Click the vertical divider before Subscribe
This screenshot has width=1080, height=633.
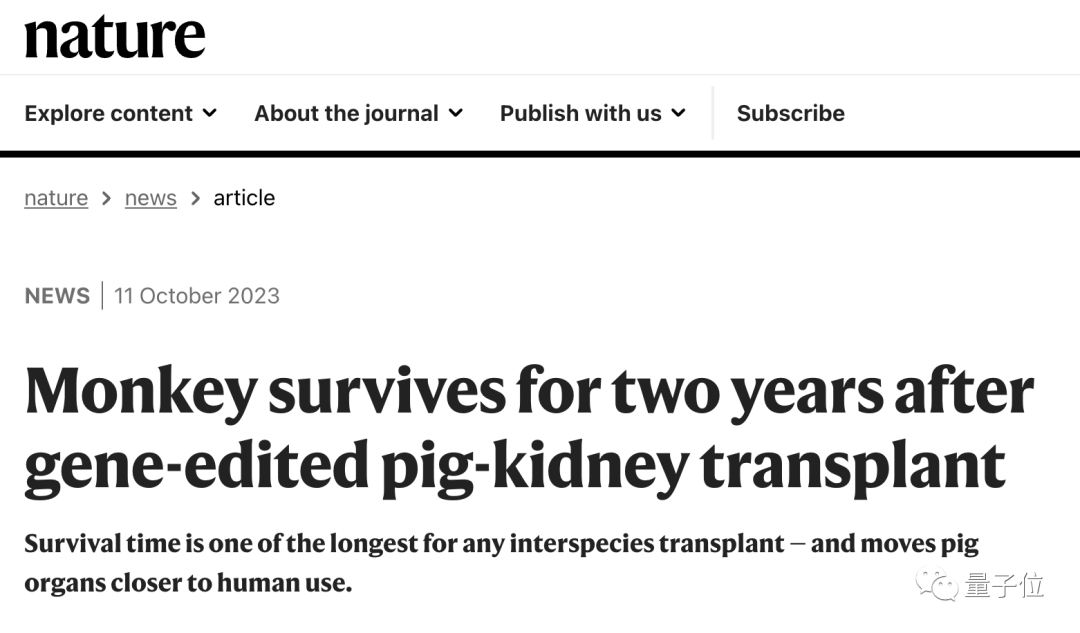click(x=713, y=113)
